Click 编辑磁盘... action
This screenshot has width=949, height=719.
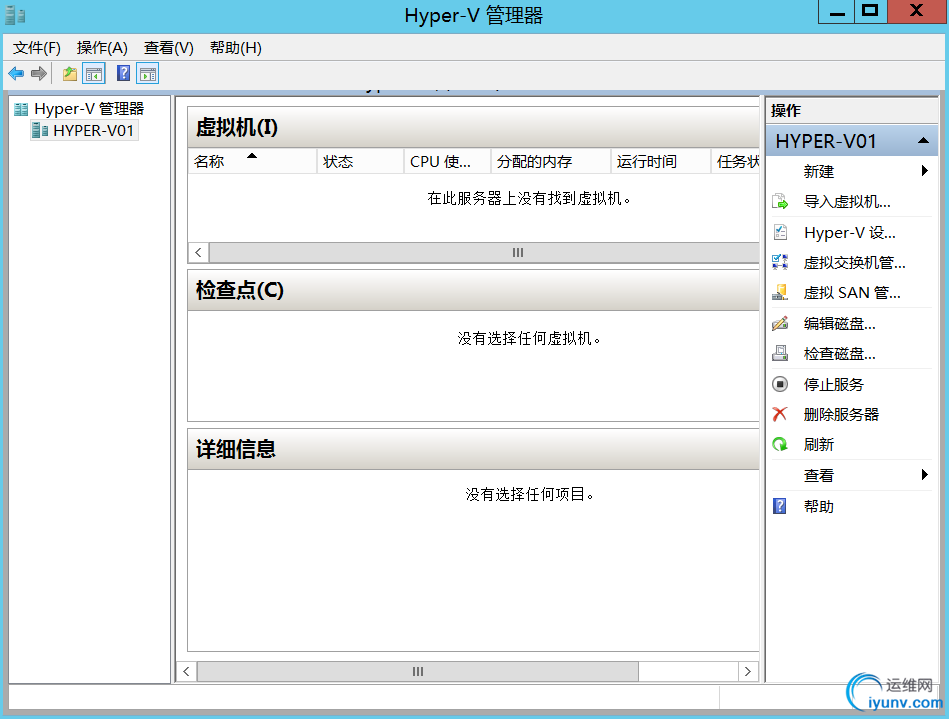tap(839, 324)
